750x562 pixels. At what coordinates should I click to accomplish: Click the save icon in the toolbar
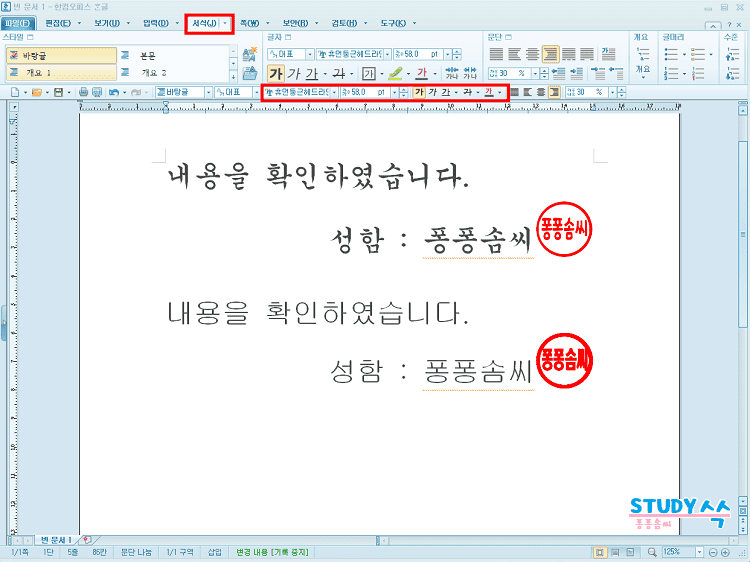tap(58, 92)
